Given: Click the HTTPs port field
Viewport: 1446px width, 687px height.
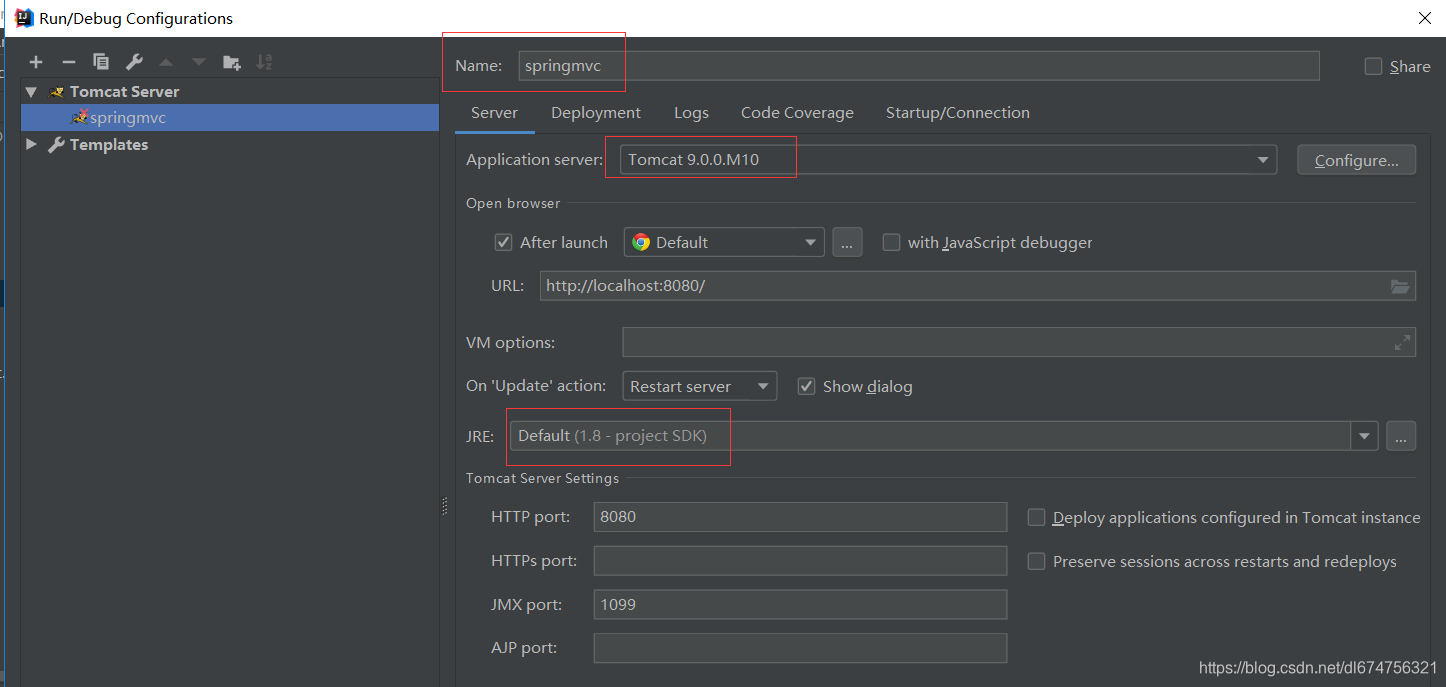Looking at the screenshot, I should click(800, 561).
